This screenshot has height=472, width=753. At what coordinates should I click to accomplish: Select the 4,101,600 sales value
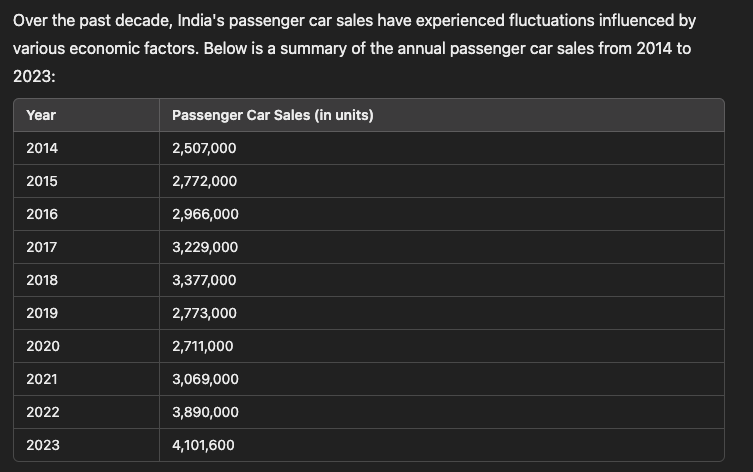click(203, 445)
